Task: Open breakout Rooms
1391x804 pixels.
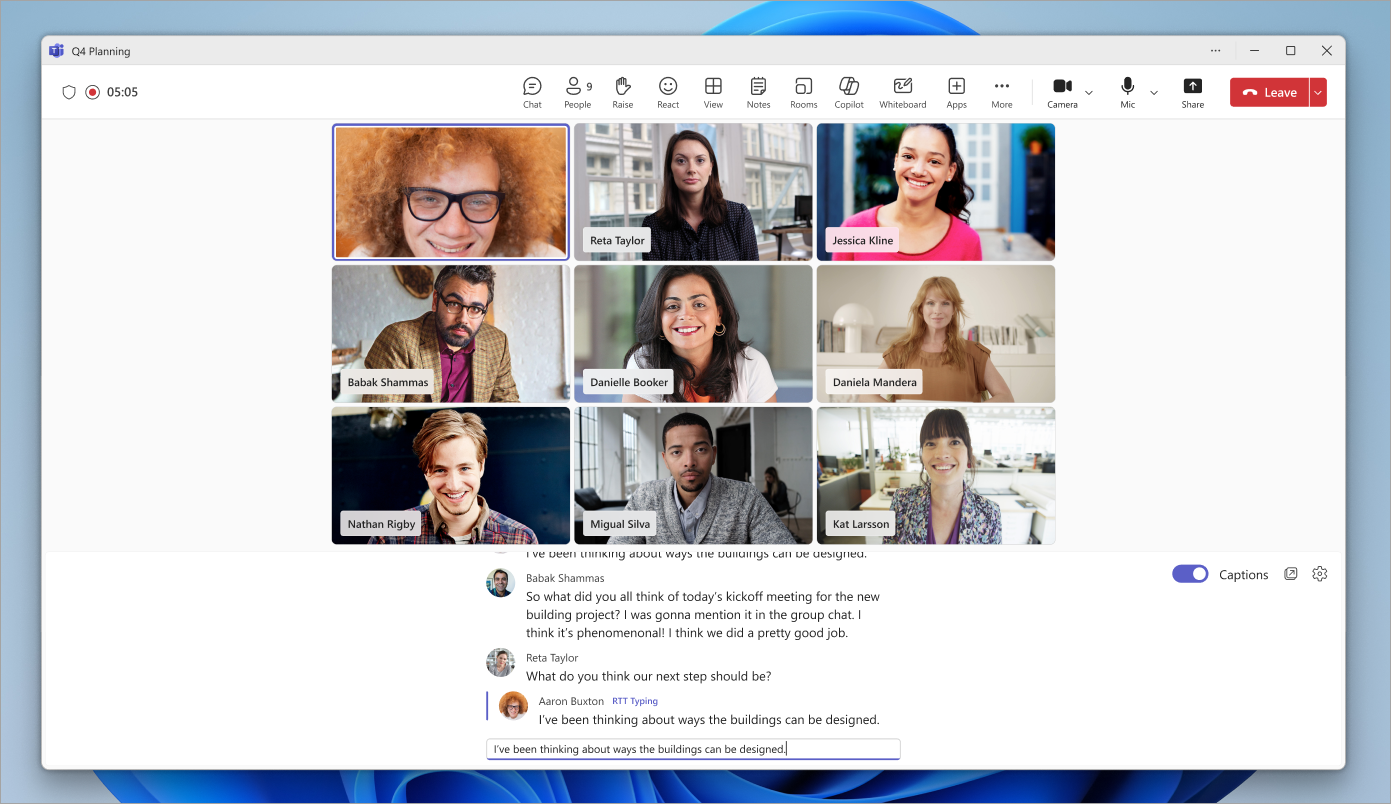Action: pyautogui.click(x=803, y=91)
